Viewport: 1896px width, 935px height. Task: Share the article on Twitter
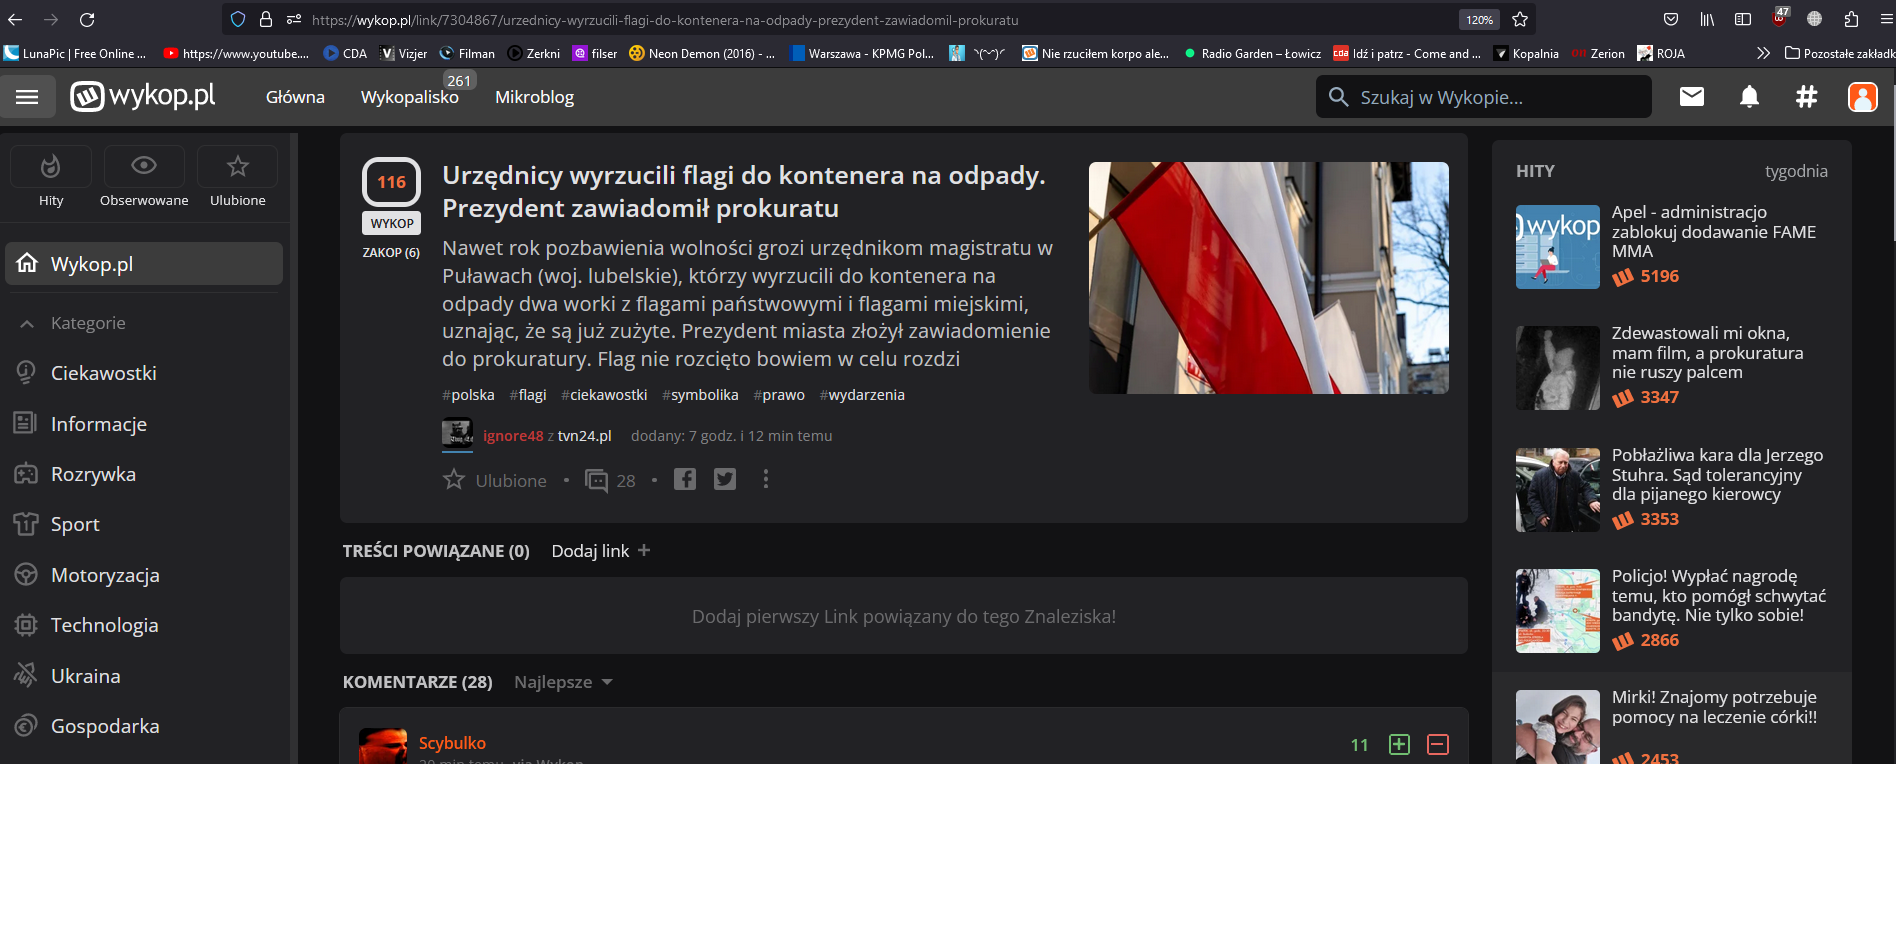[x=725, y=480]
